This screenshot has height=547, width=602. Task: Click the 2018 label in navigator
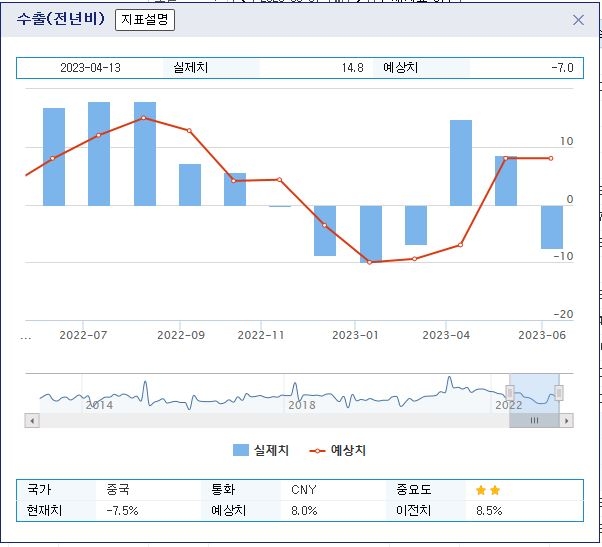coord(302,405)
